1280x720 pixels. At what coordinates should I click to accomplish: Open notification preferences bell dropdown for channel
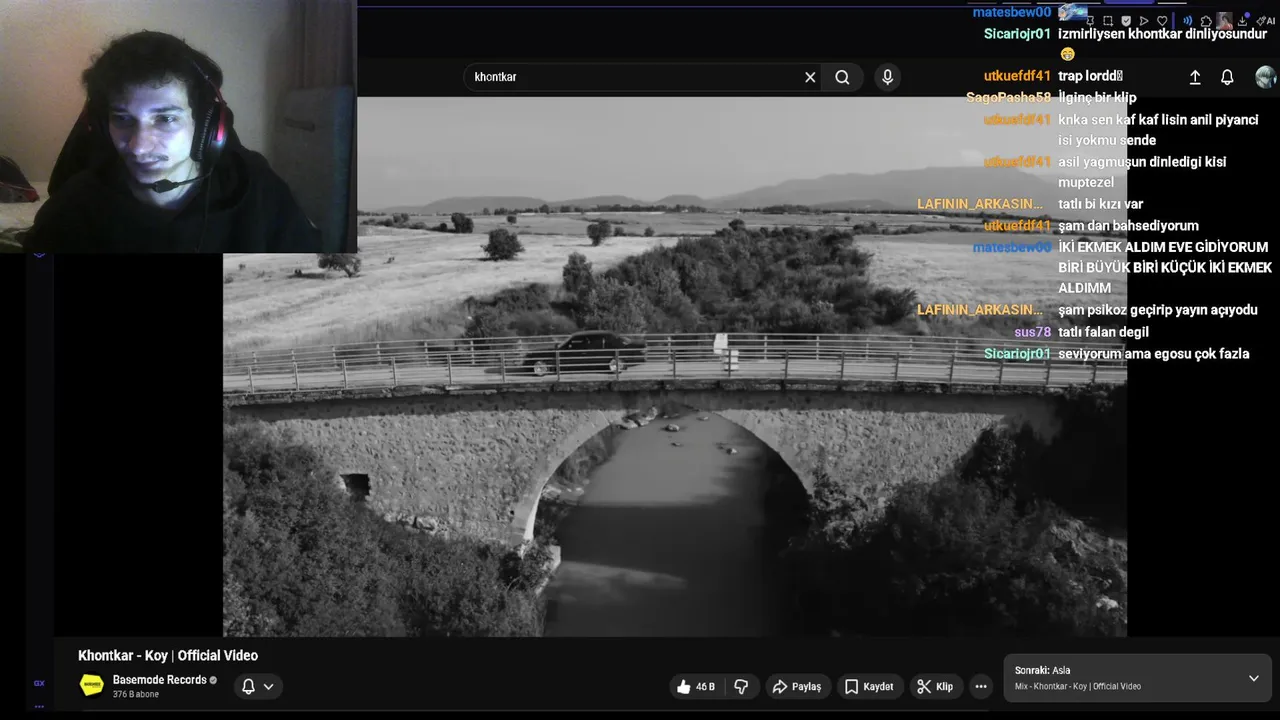(257, 687)
